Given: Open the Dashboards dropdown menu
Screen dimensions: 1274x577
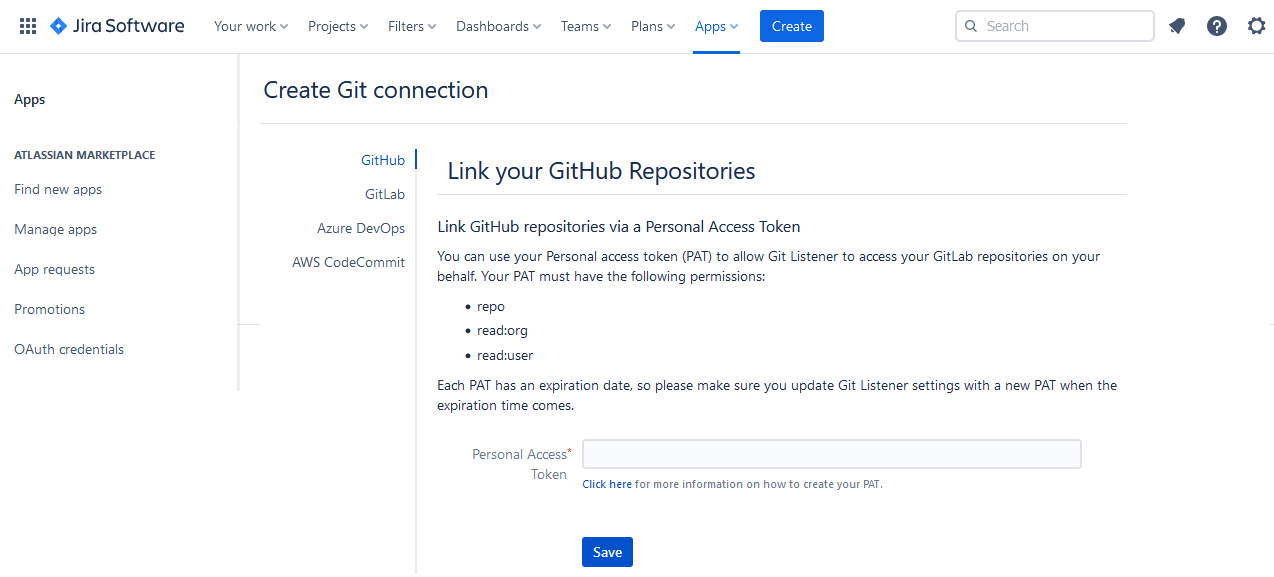Looking at the screenshot, I should coord(498,26).
